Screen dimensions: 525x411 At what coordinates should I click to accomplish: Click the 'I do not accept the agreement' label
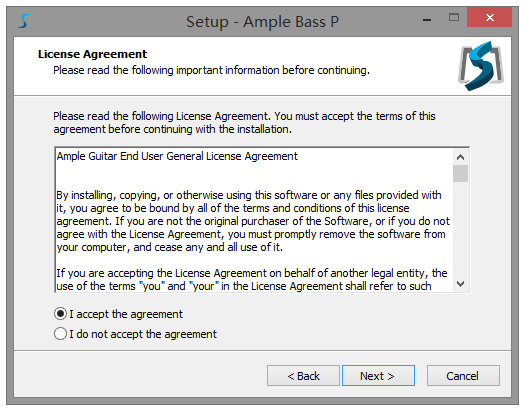[x=143, y=334]
